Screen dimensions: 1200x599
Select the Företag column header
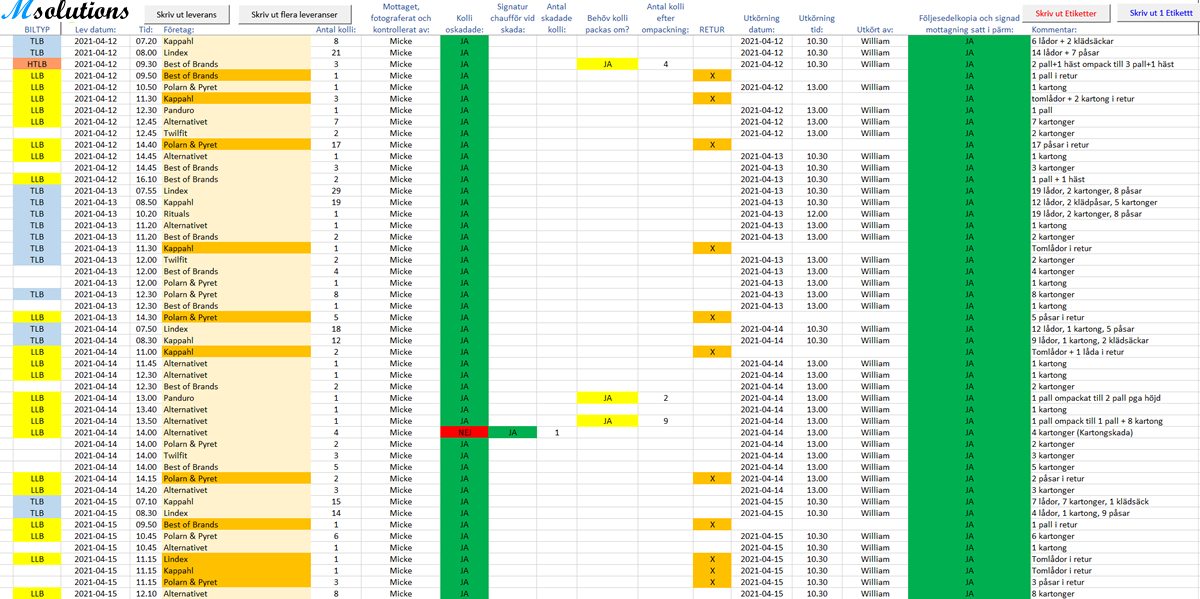pos(180,30)
